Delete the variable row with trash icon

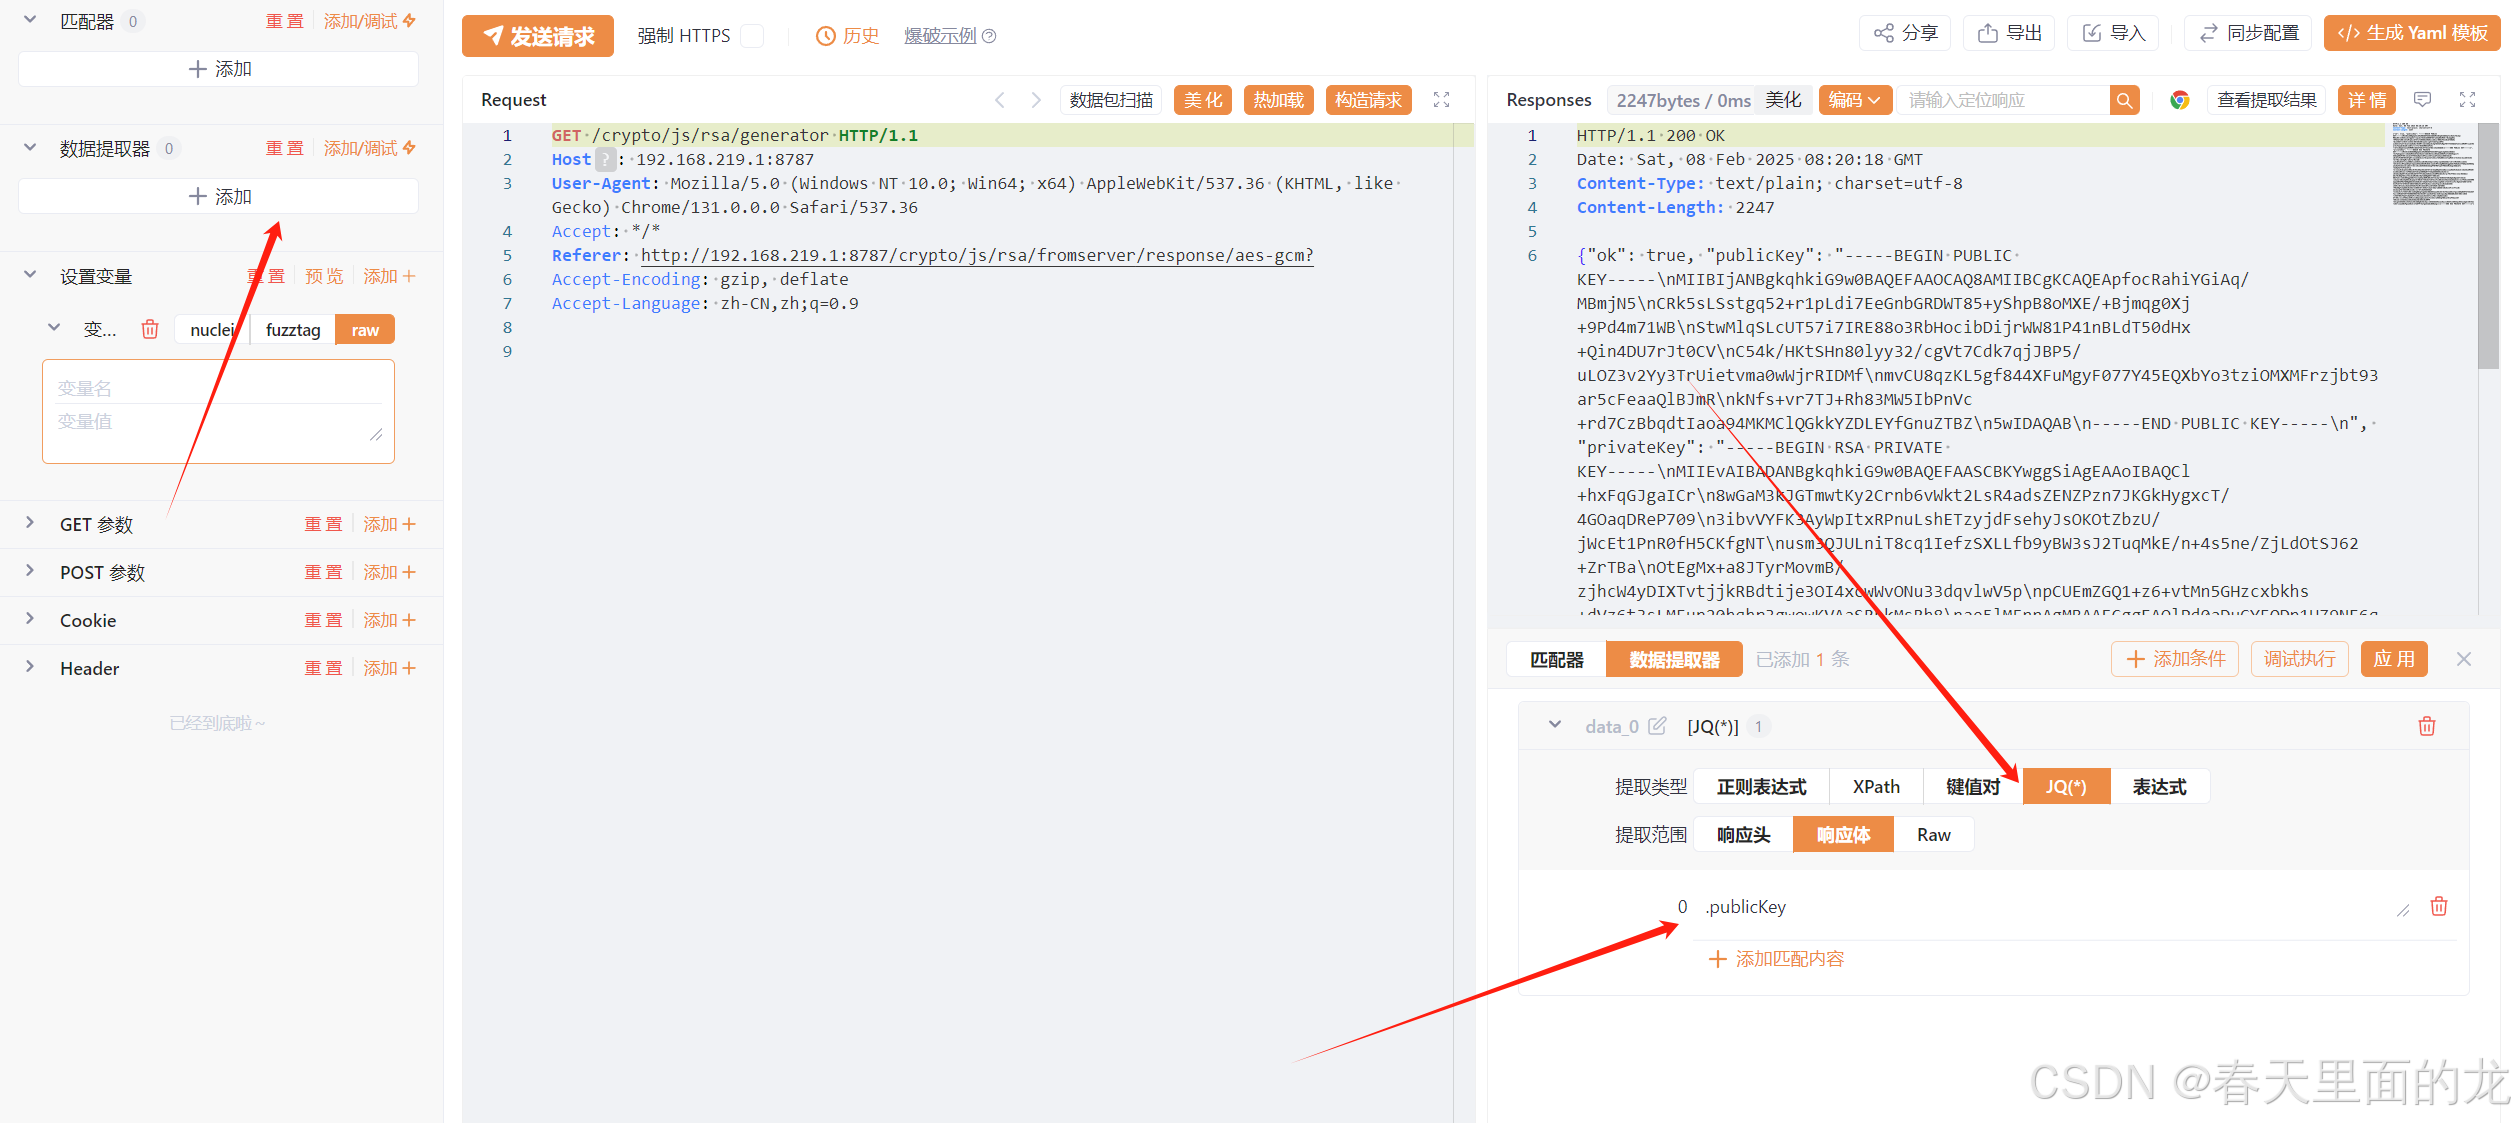[x=150, y=330]
